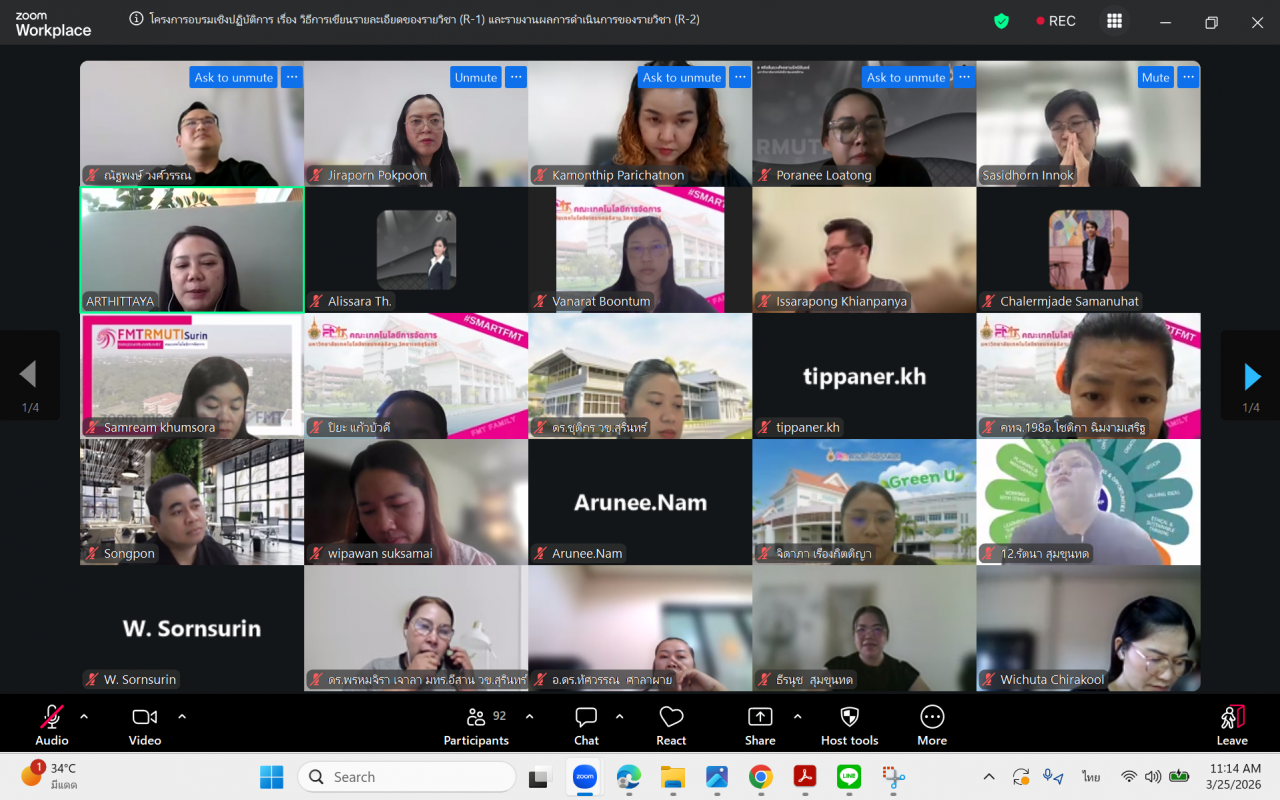Open three-dot menu on Sasidhorn Innok's video

[1188, 77]
